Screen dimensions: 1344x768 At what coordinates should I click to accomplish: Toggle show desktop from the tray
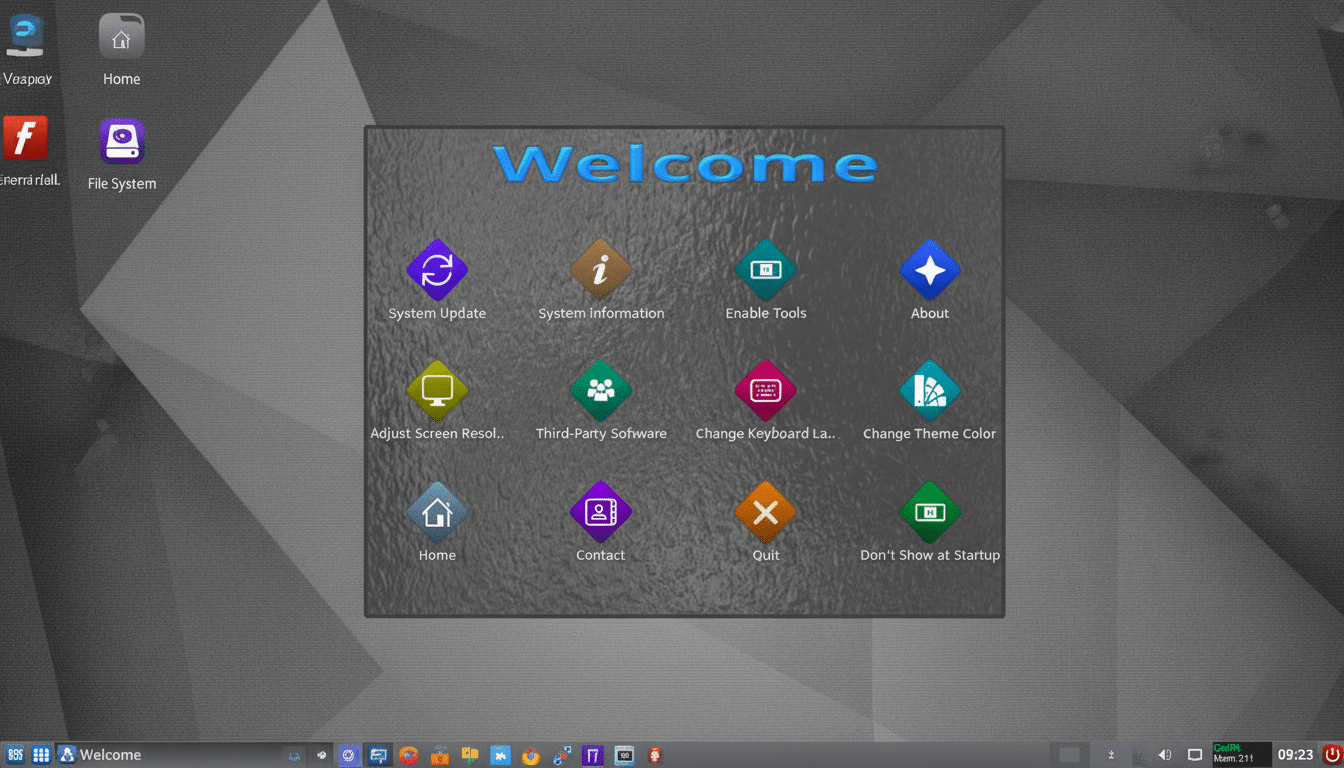pyautogui.click(x=1195, y=755)
